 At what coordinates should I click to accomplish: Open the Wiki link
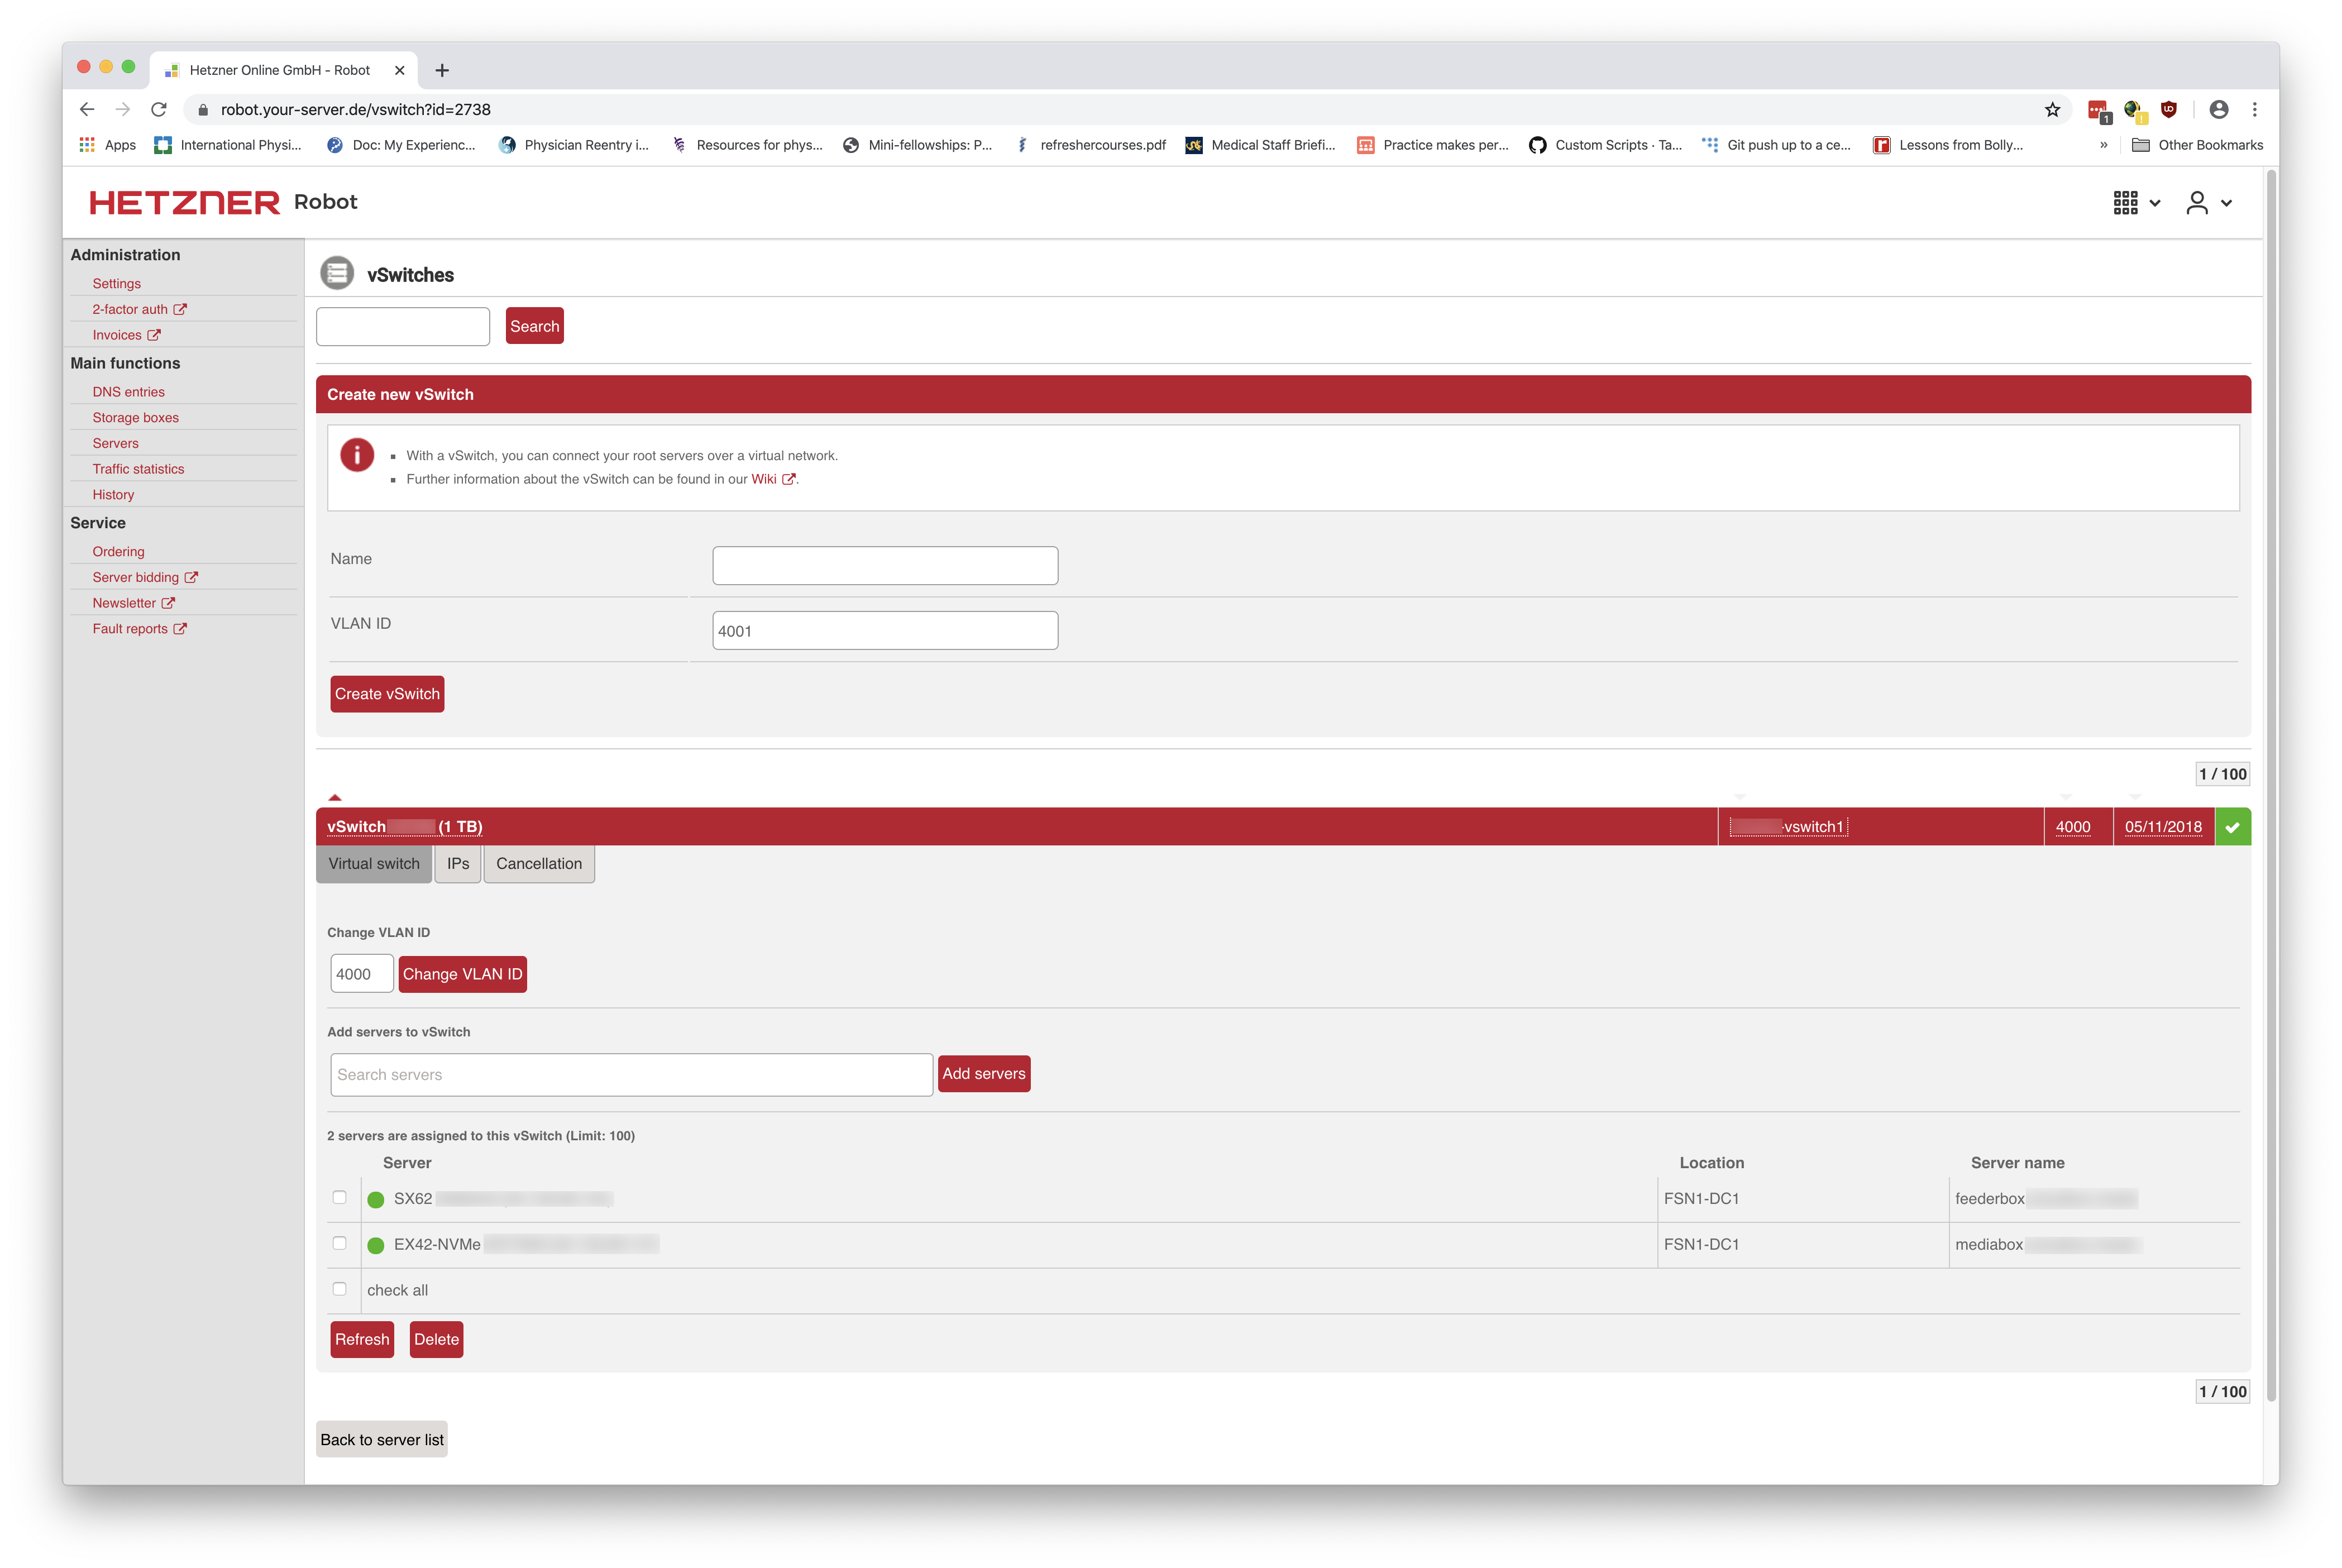click(x=764, y=479)
